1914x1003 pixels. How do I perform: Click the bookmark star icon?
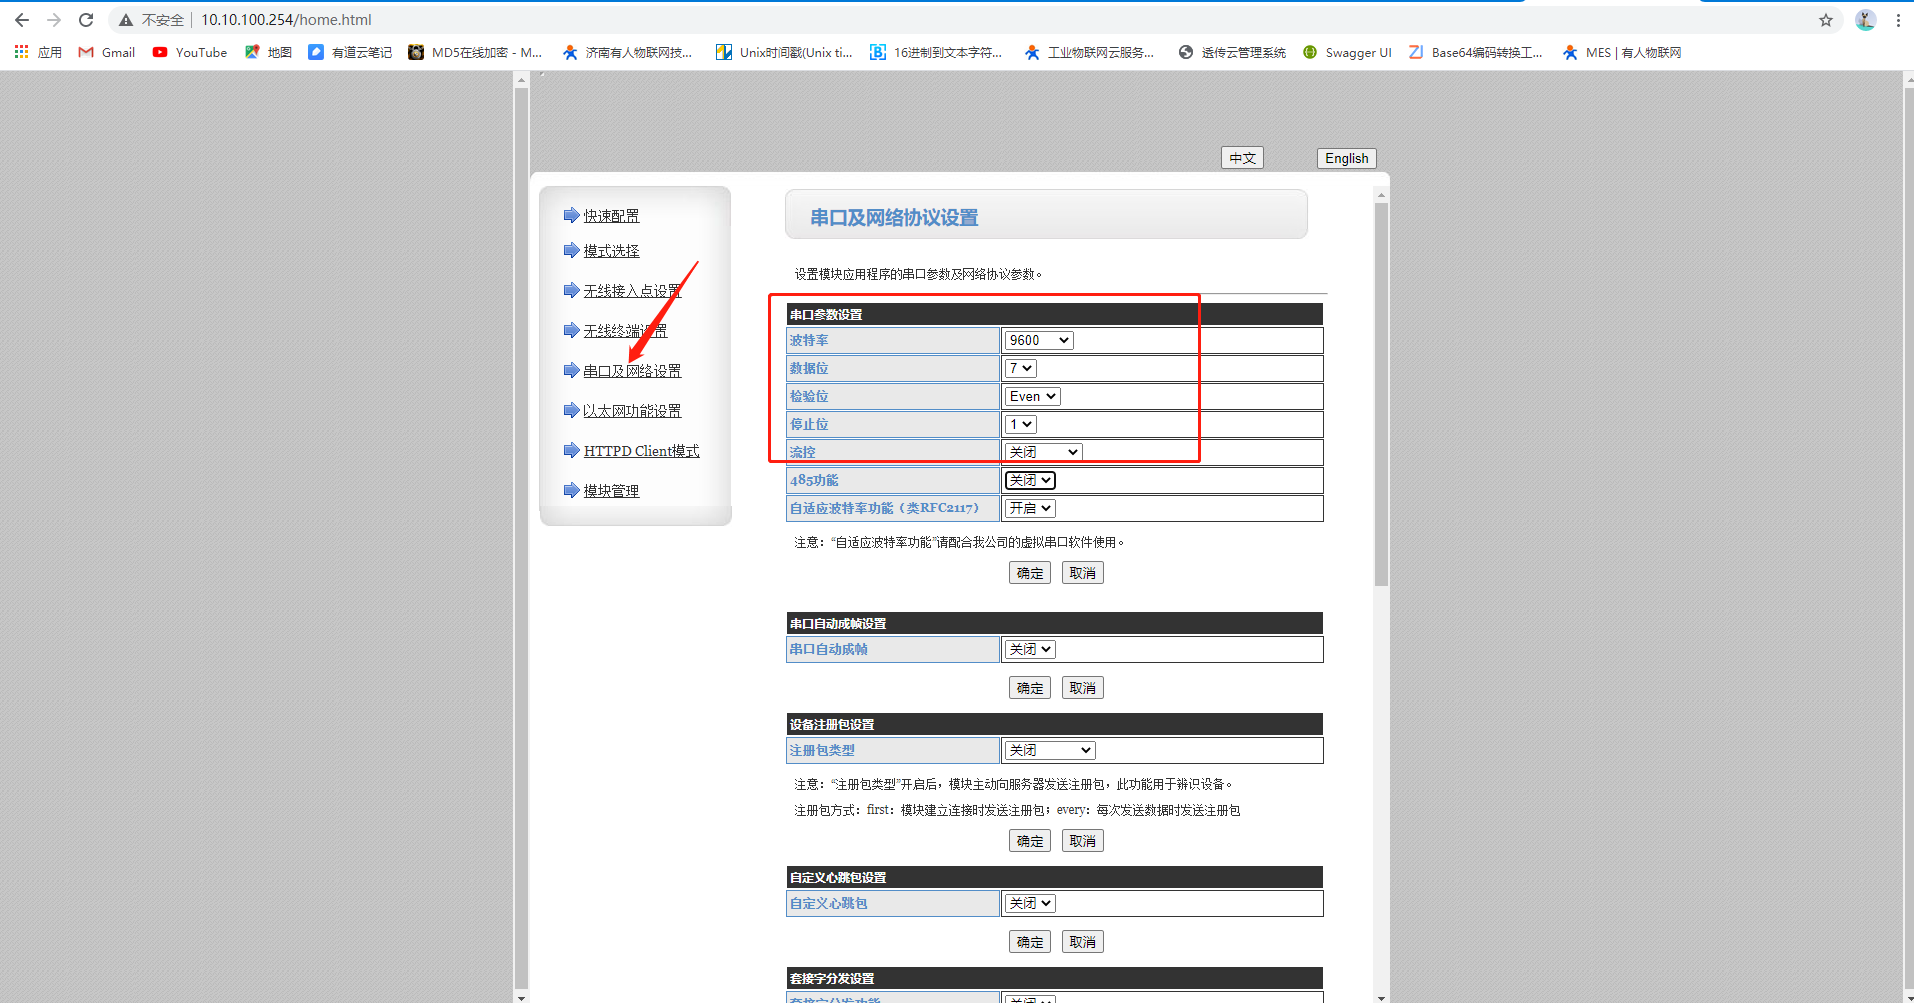[1825, 20]
